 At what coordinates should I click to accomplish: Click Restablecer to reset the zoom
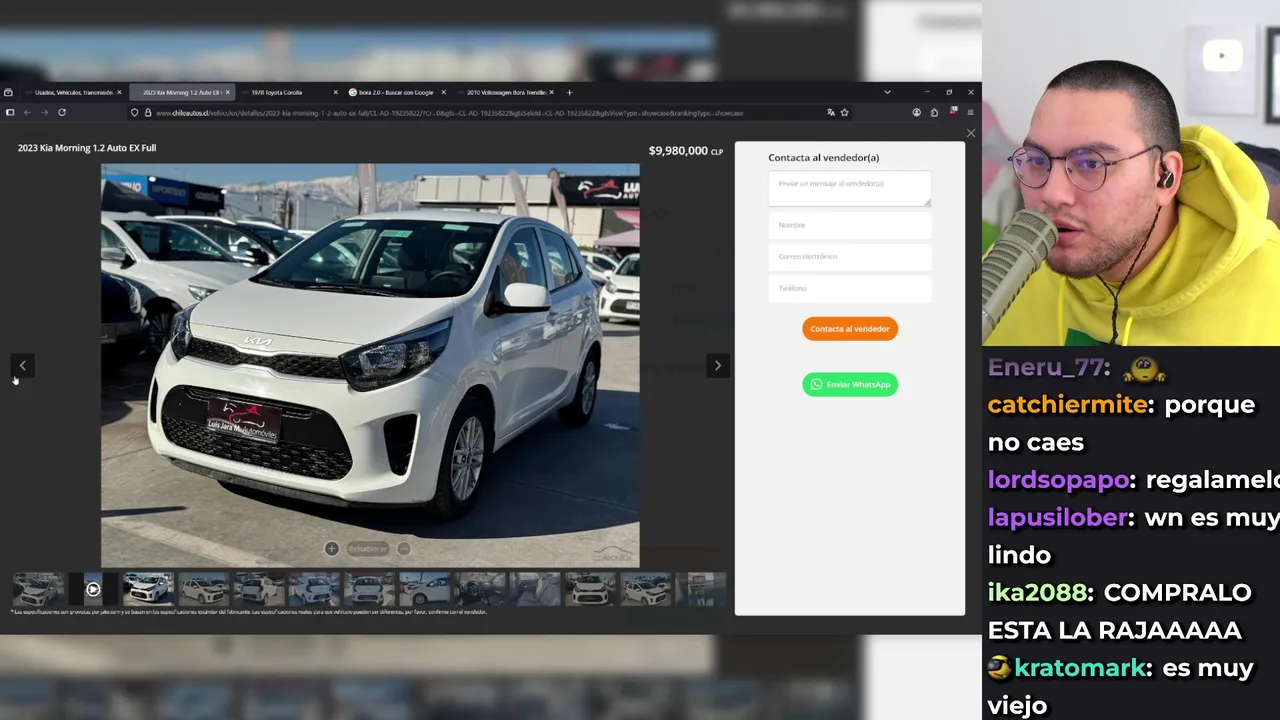pyautogui.click(x=367, y=548)
